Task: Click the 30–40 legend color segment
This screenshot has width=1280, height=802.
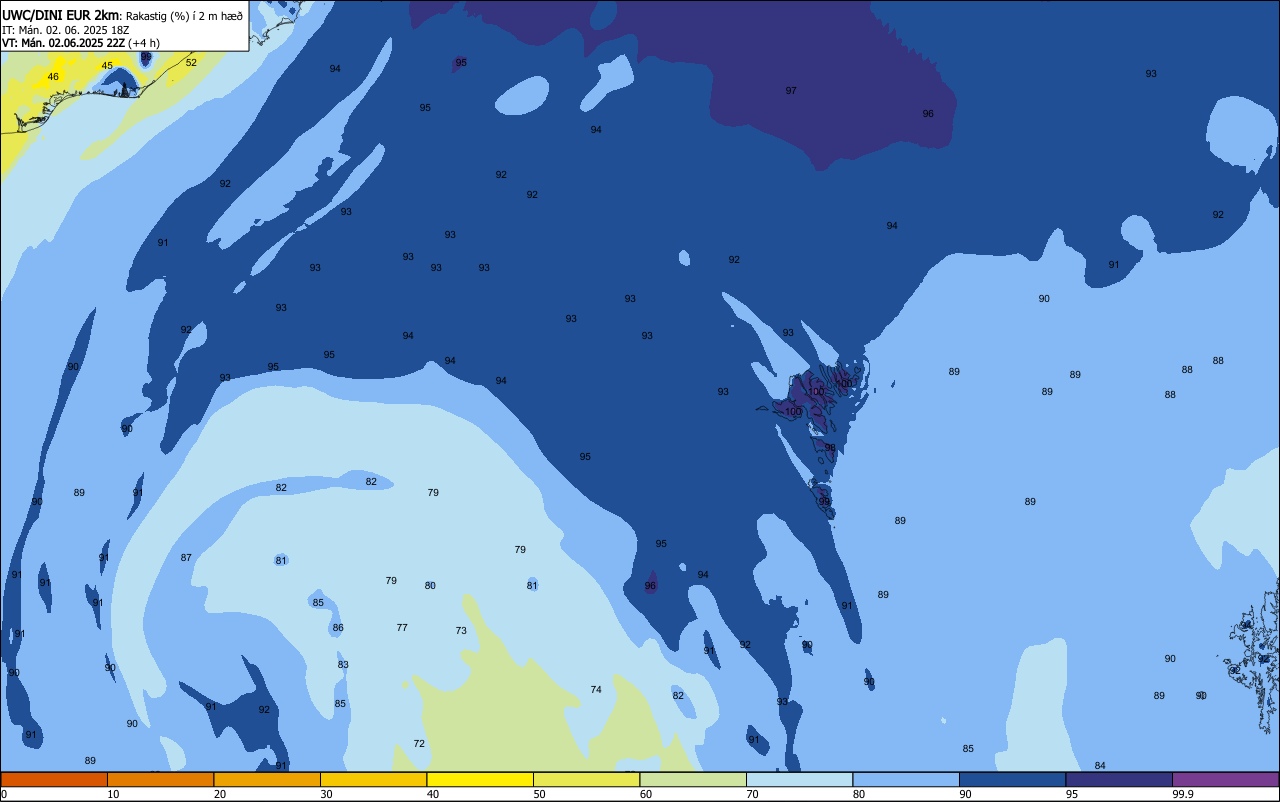Action: [373, 779]
